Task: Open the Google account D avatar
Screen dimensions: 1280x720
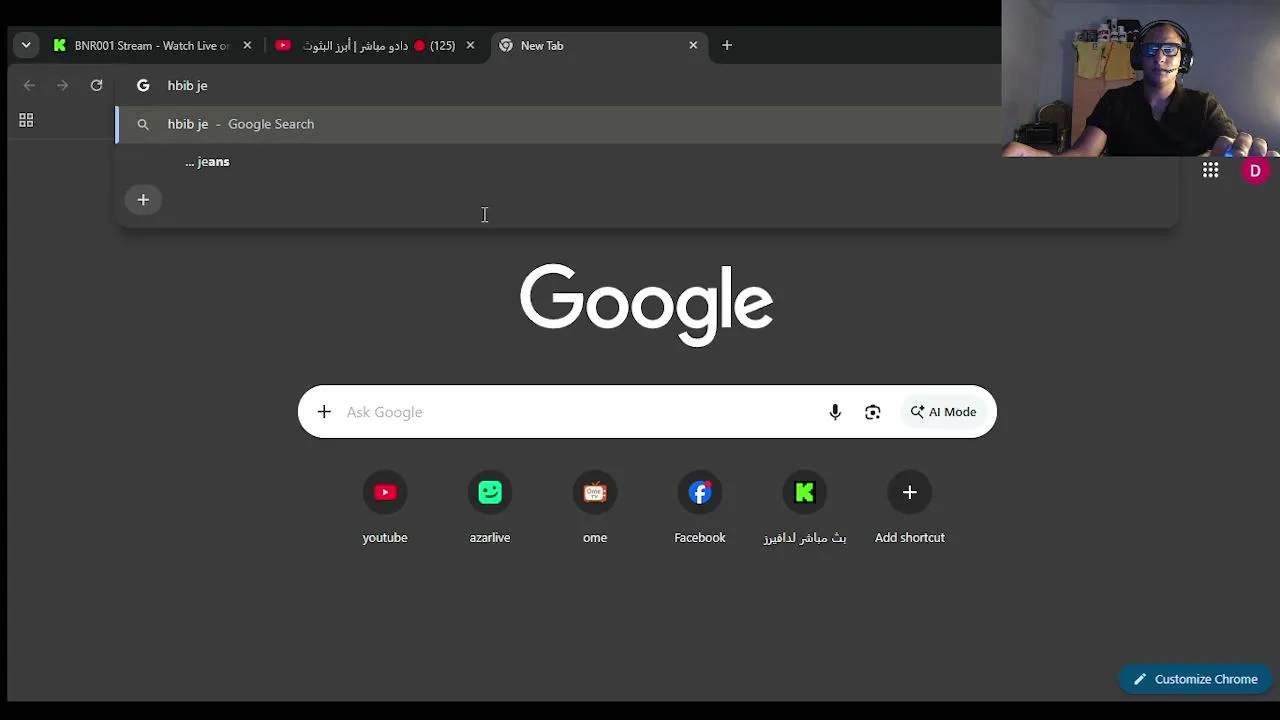Action: point(1255,170)
